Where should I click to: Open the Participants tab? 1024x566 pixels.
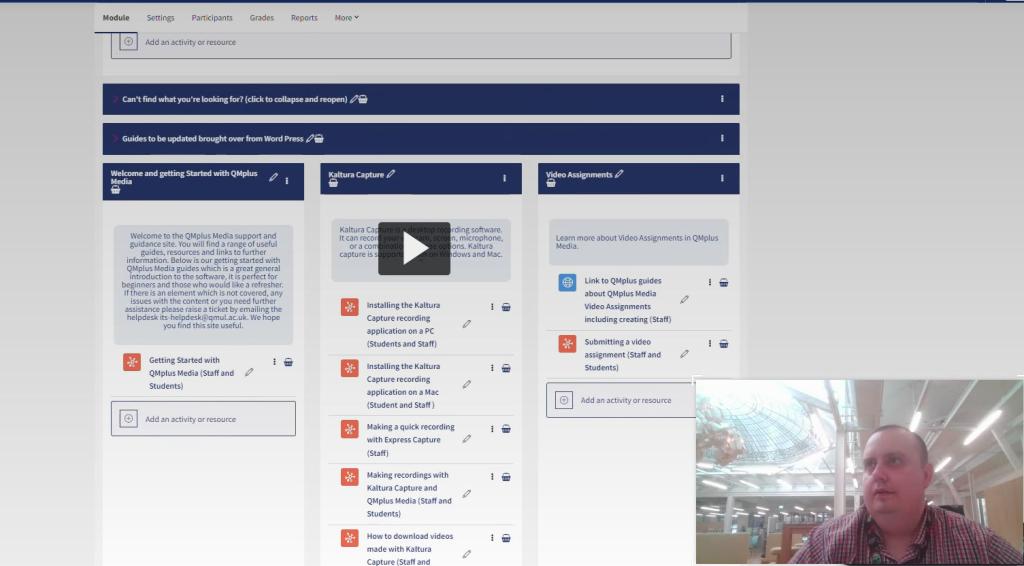coord(212,18)
